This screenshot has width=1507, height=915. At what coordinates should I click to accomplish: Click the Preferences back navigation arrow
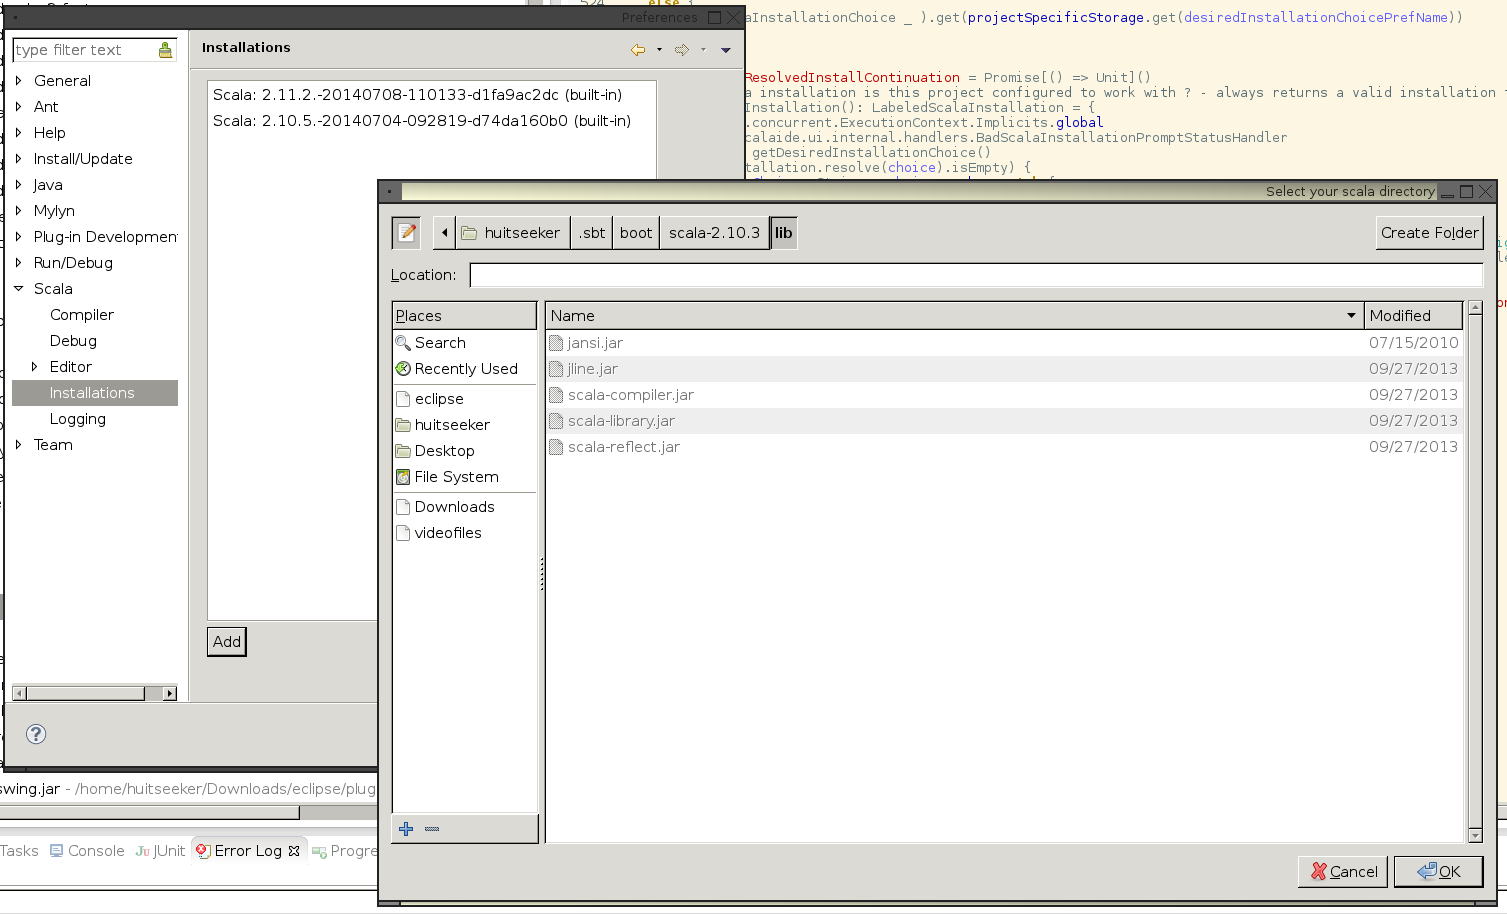point(637,49)
